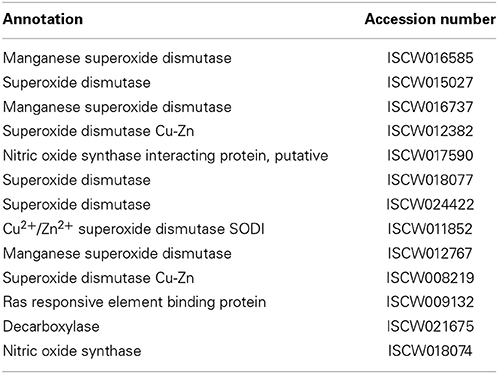This screenshot has width=498, height=374.
Task: Select accession number ISCW021675
Action: (430, 326)
